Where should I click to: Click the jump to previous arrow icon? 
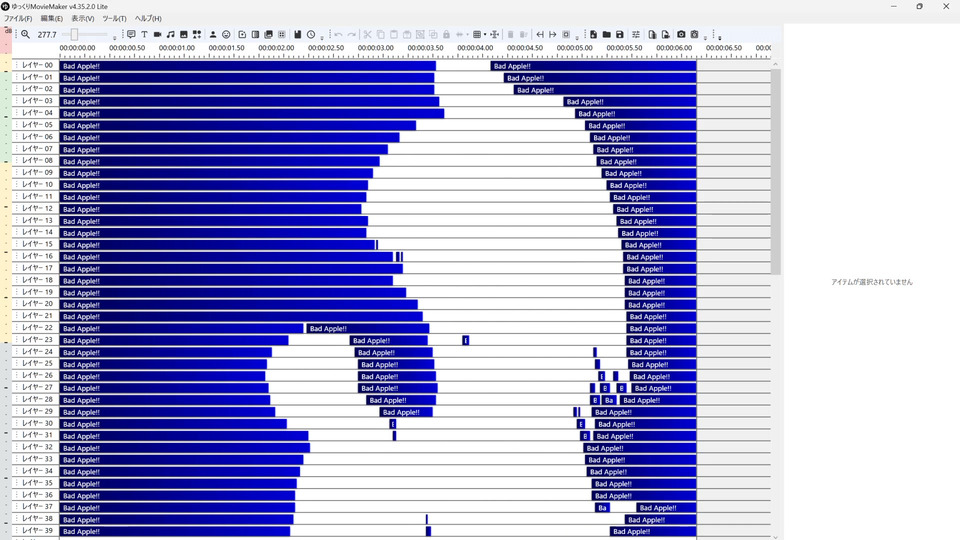pyautogui.click(x=540, y=34)
